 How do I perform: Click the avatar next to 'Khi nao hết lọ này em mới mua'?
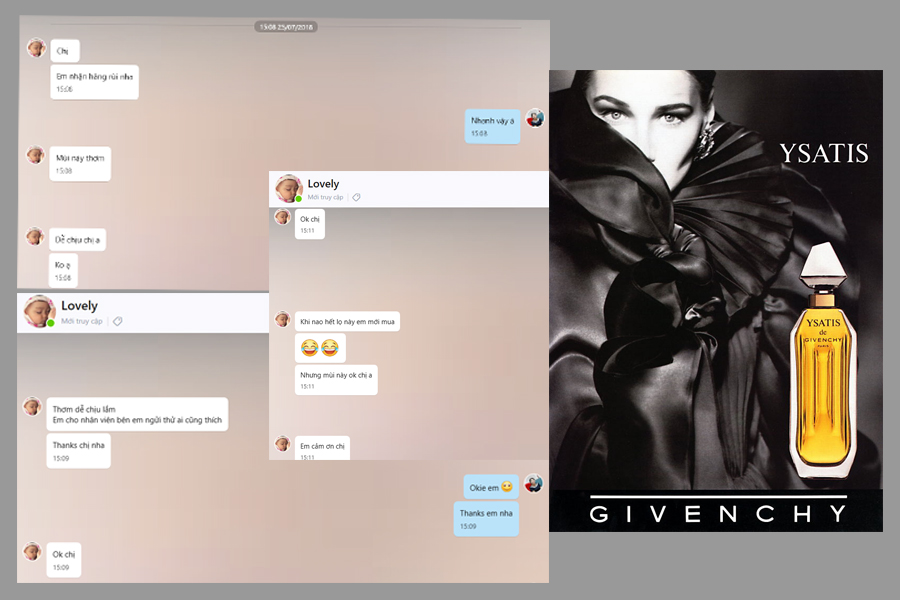(x=282, y=319)
